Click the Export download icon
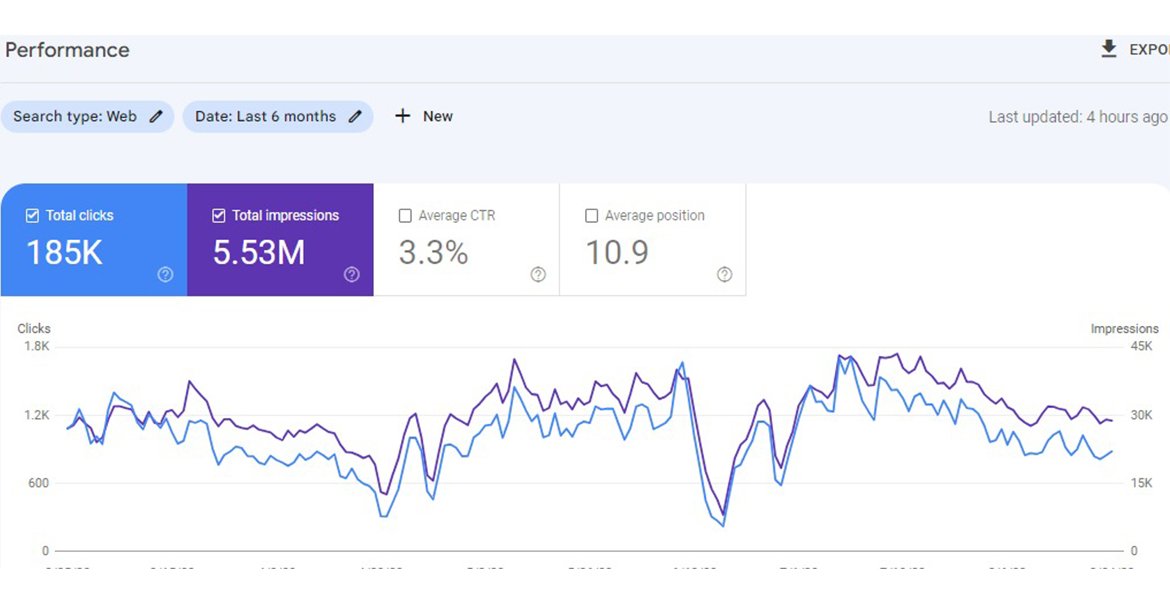 coord(1108,49)
